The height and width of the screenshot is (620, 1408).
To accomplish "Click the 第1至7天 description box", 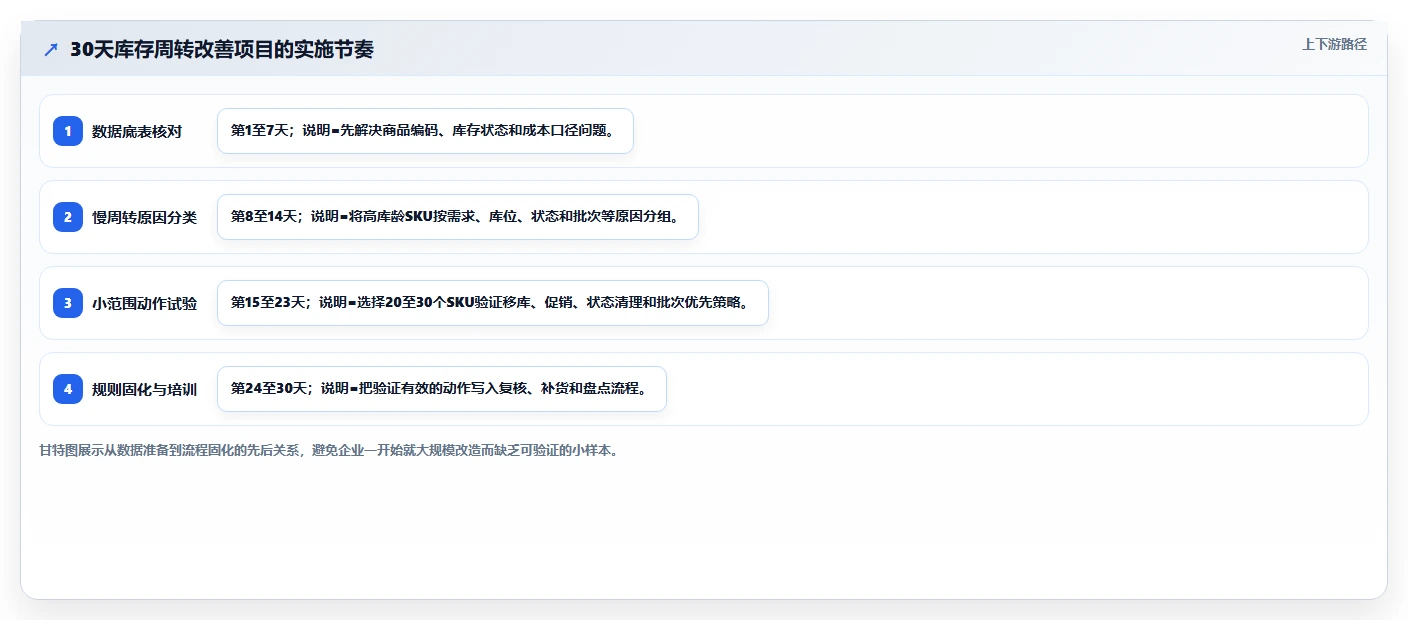I will pos(425,131).
